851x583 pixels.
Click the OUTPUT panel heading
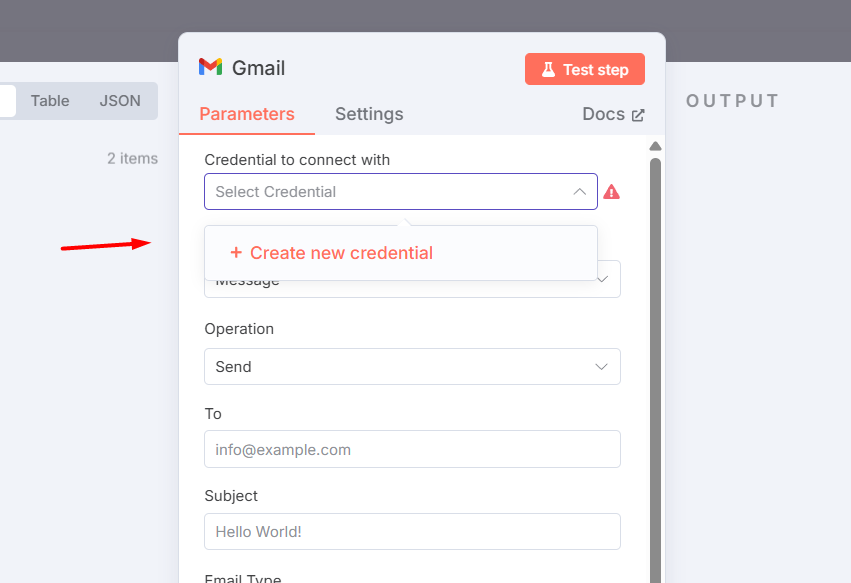(x=732, y=101)
